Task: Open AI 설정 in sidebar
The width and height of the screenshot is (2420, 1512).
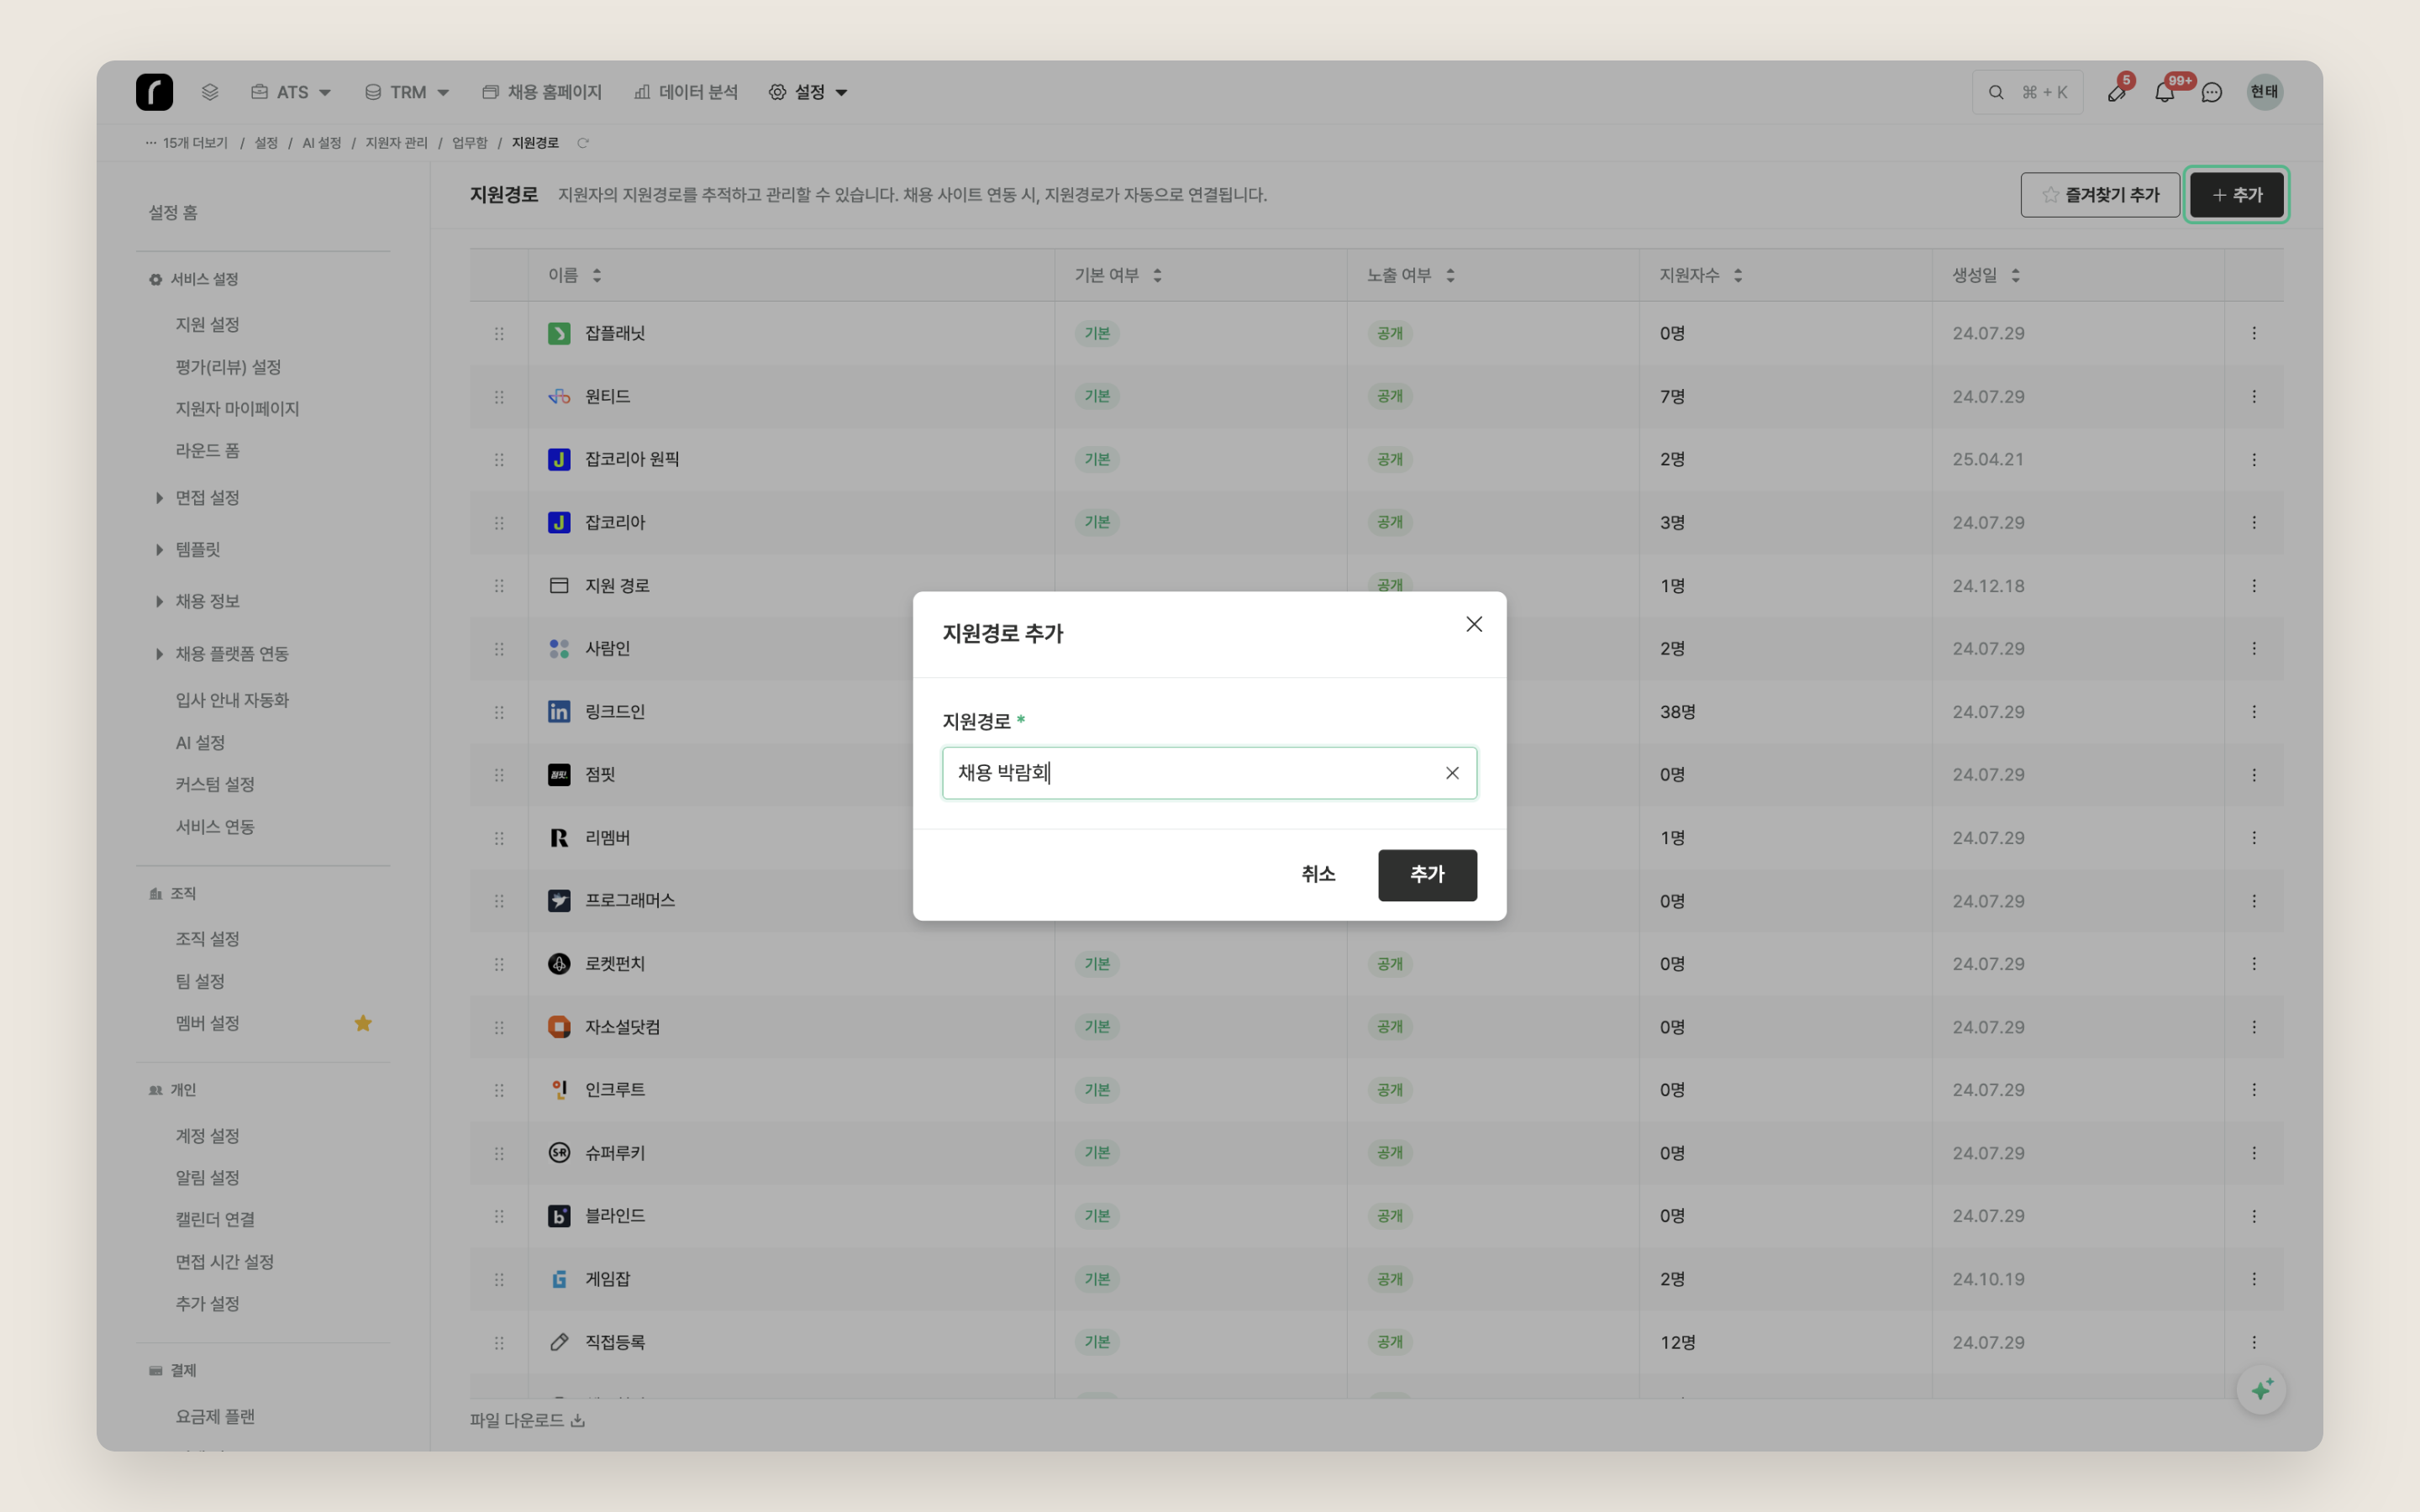Action: (x=200, y=743)
